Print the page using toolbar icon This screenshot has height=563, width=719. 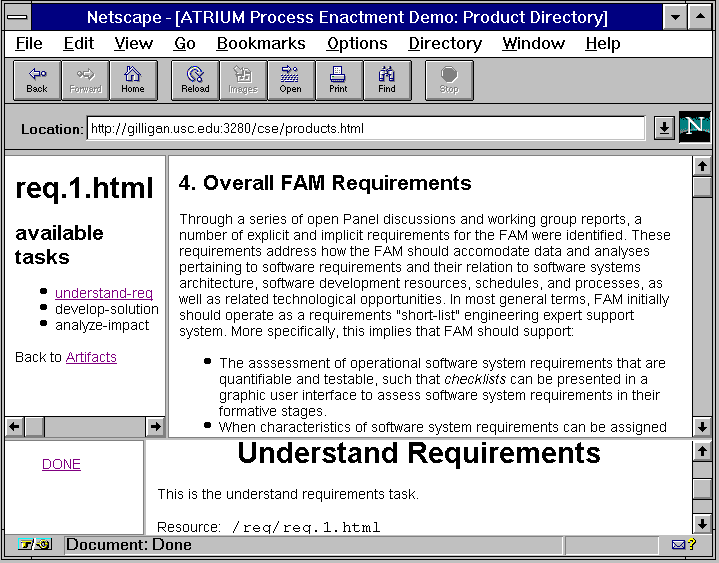tap(338, 80)
